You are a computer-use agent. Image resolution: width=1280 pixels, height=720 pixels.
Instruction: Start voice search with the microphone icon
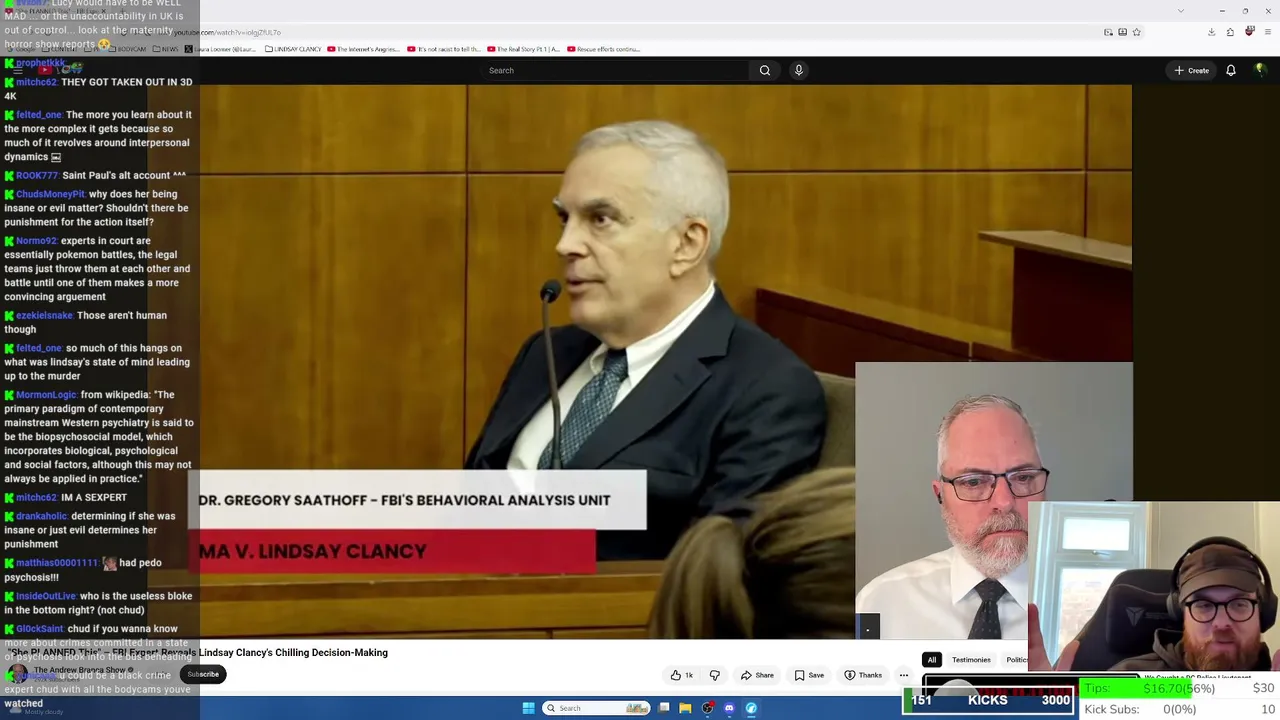click(x=798, y=70)
